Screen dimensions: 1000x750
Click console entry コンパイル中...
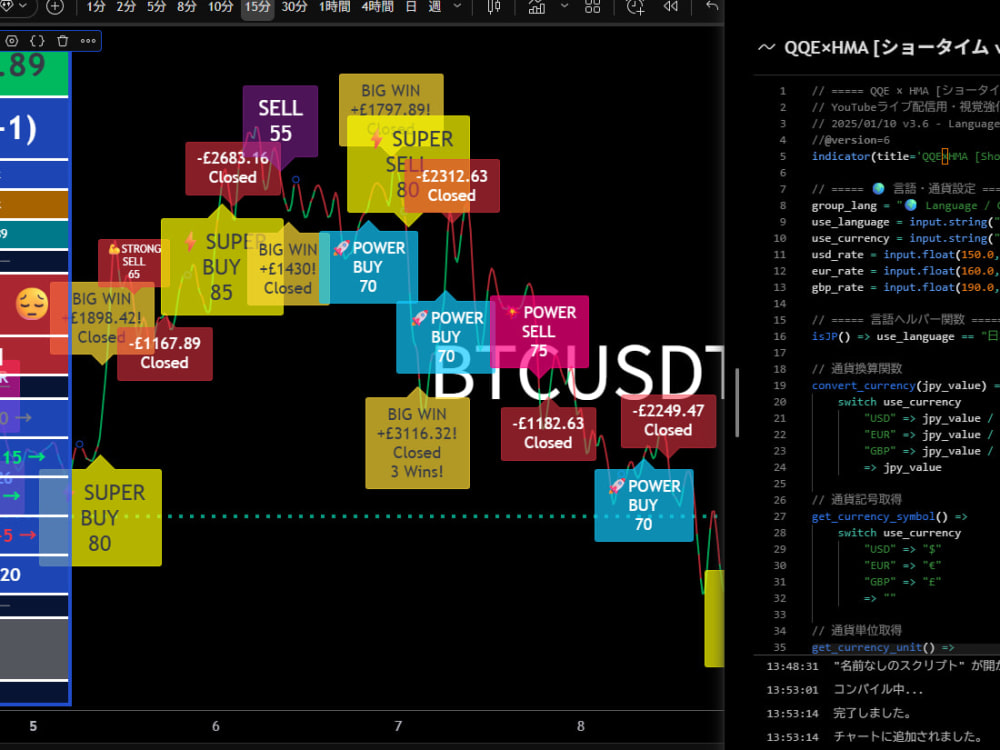tap(878, 689)
